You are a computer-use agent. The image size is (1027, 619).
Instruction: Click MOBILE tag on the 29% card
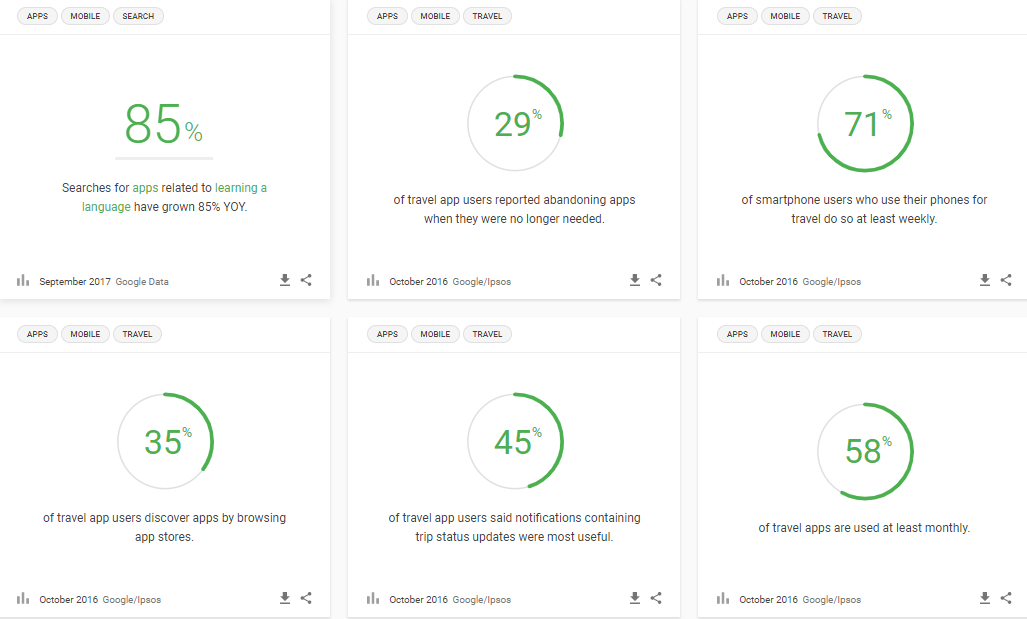435,16
